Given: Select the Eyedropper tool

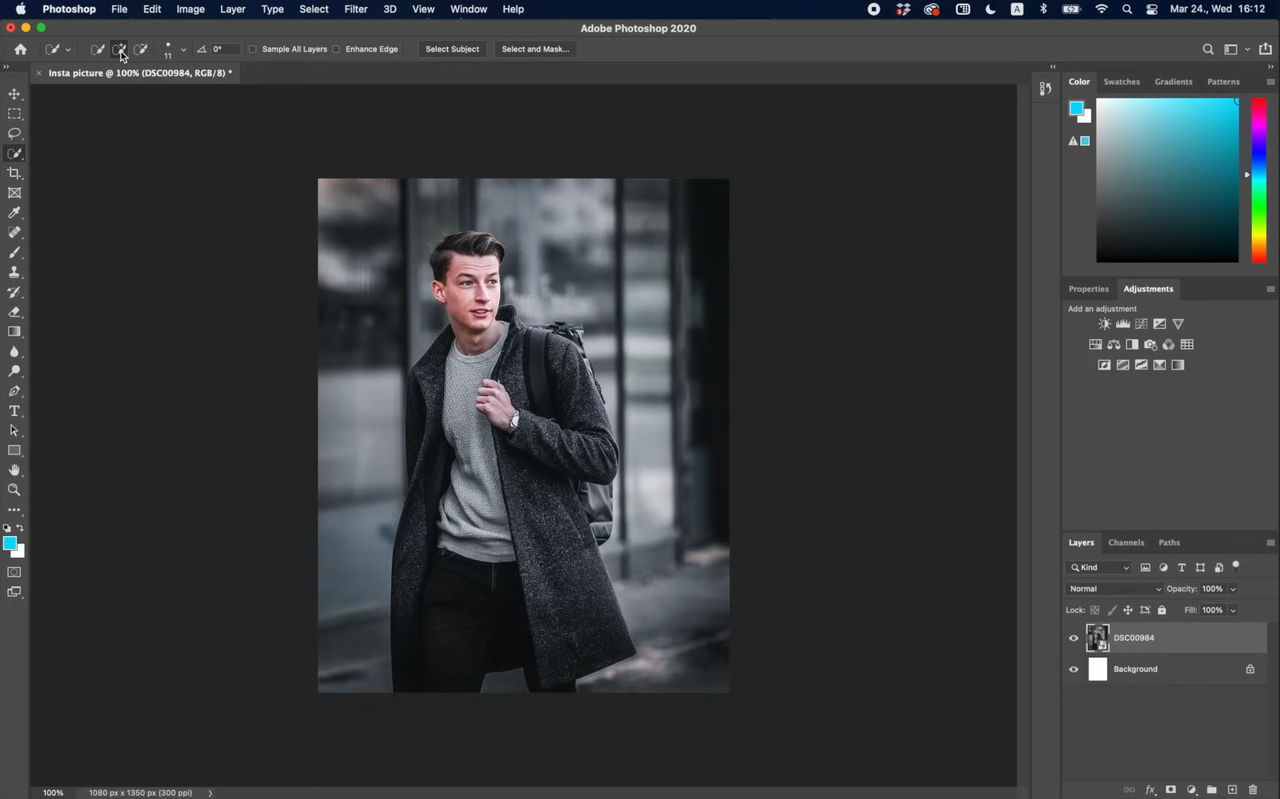Looking at the screenshot, I should point(14,212).
